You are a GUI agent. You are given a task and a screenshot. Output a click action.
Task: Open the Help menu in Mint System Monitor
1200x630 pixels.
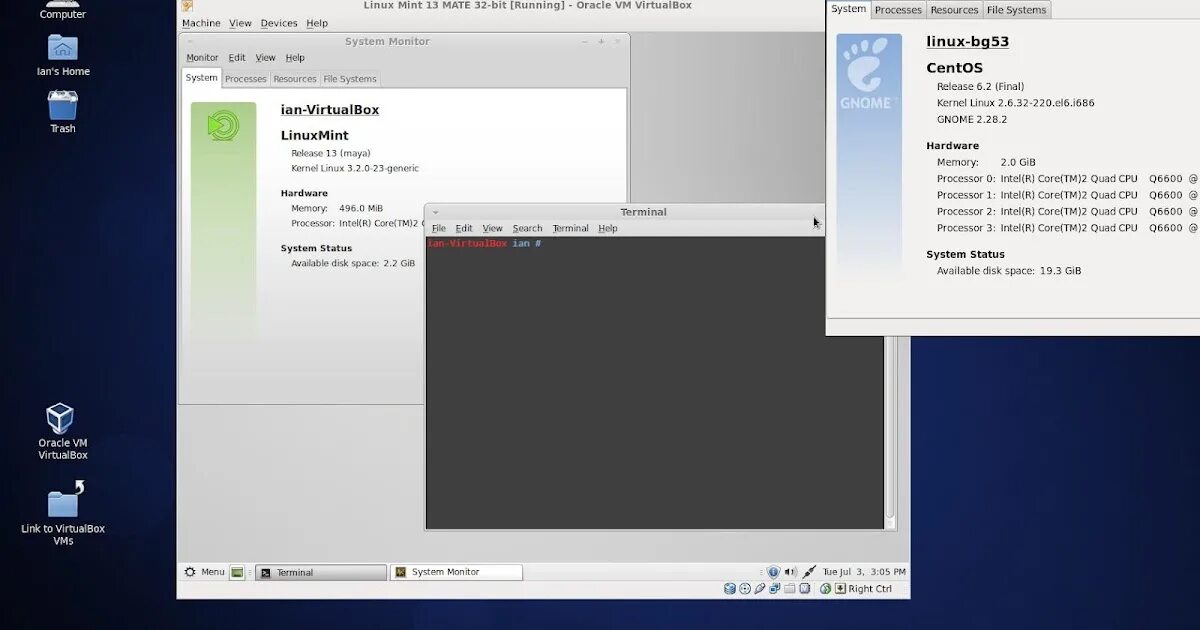tap(295, 58)
